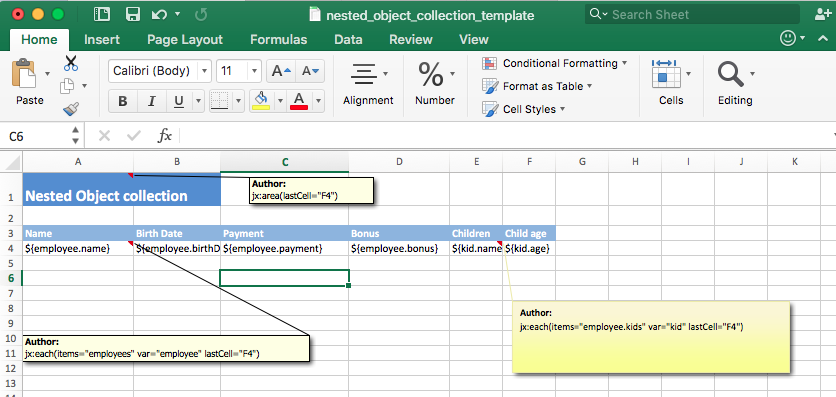Select cell containing ${employee.payment}

pos(285,248)
